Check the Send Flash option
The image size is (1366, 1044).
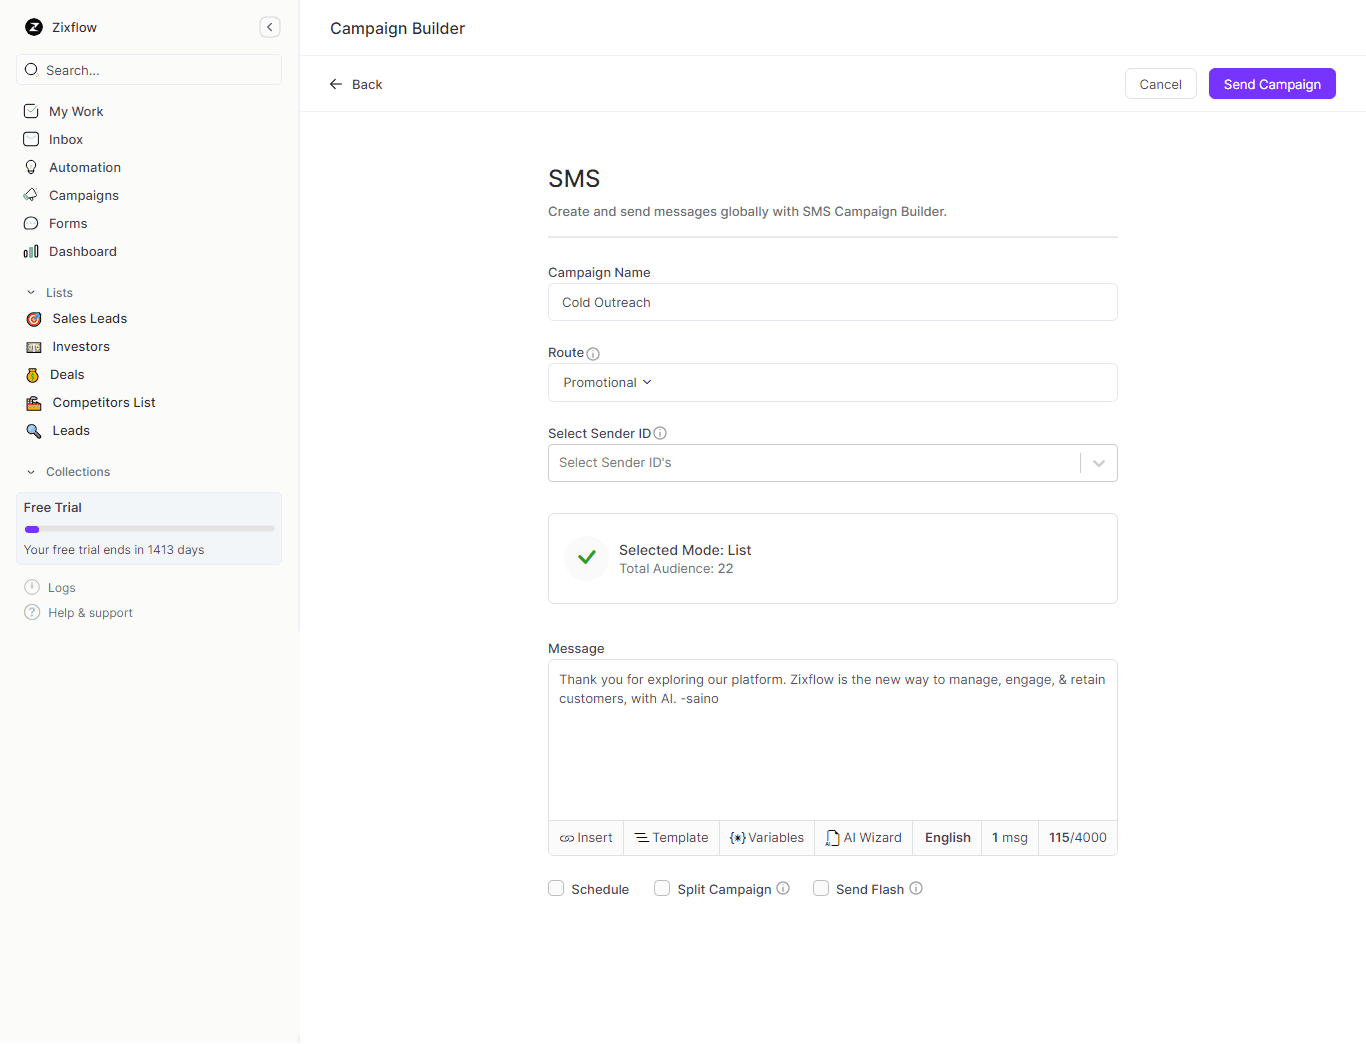point(821,888)
